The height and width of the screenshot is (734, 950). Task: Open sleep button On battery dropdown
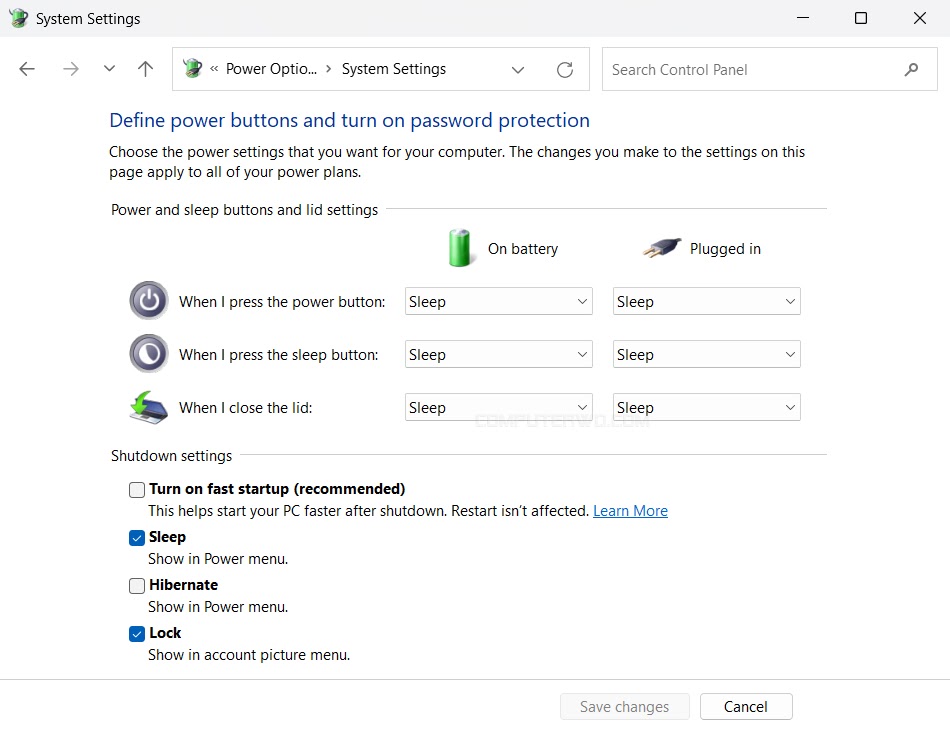(x=499, y=355)
